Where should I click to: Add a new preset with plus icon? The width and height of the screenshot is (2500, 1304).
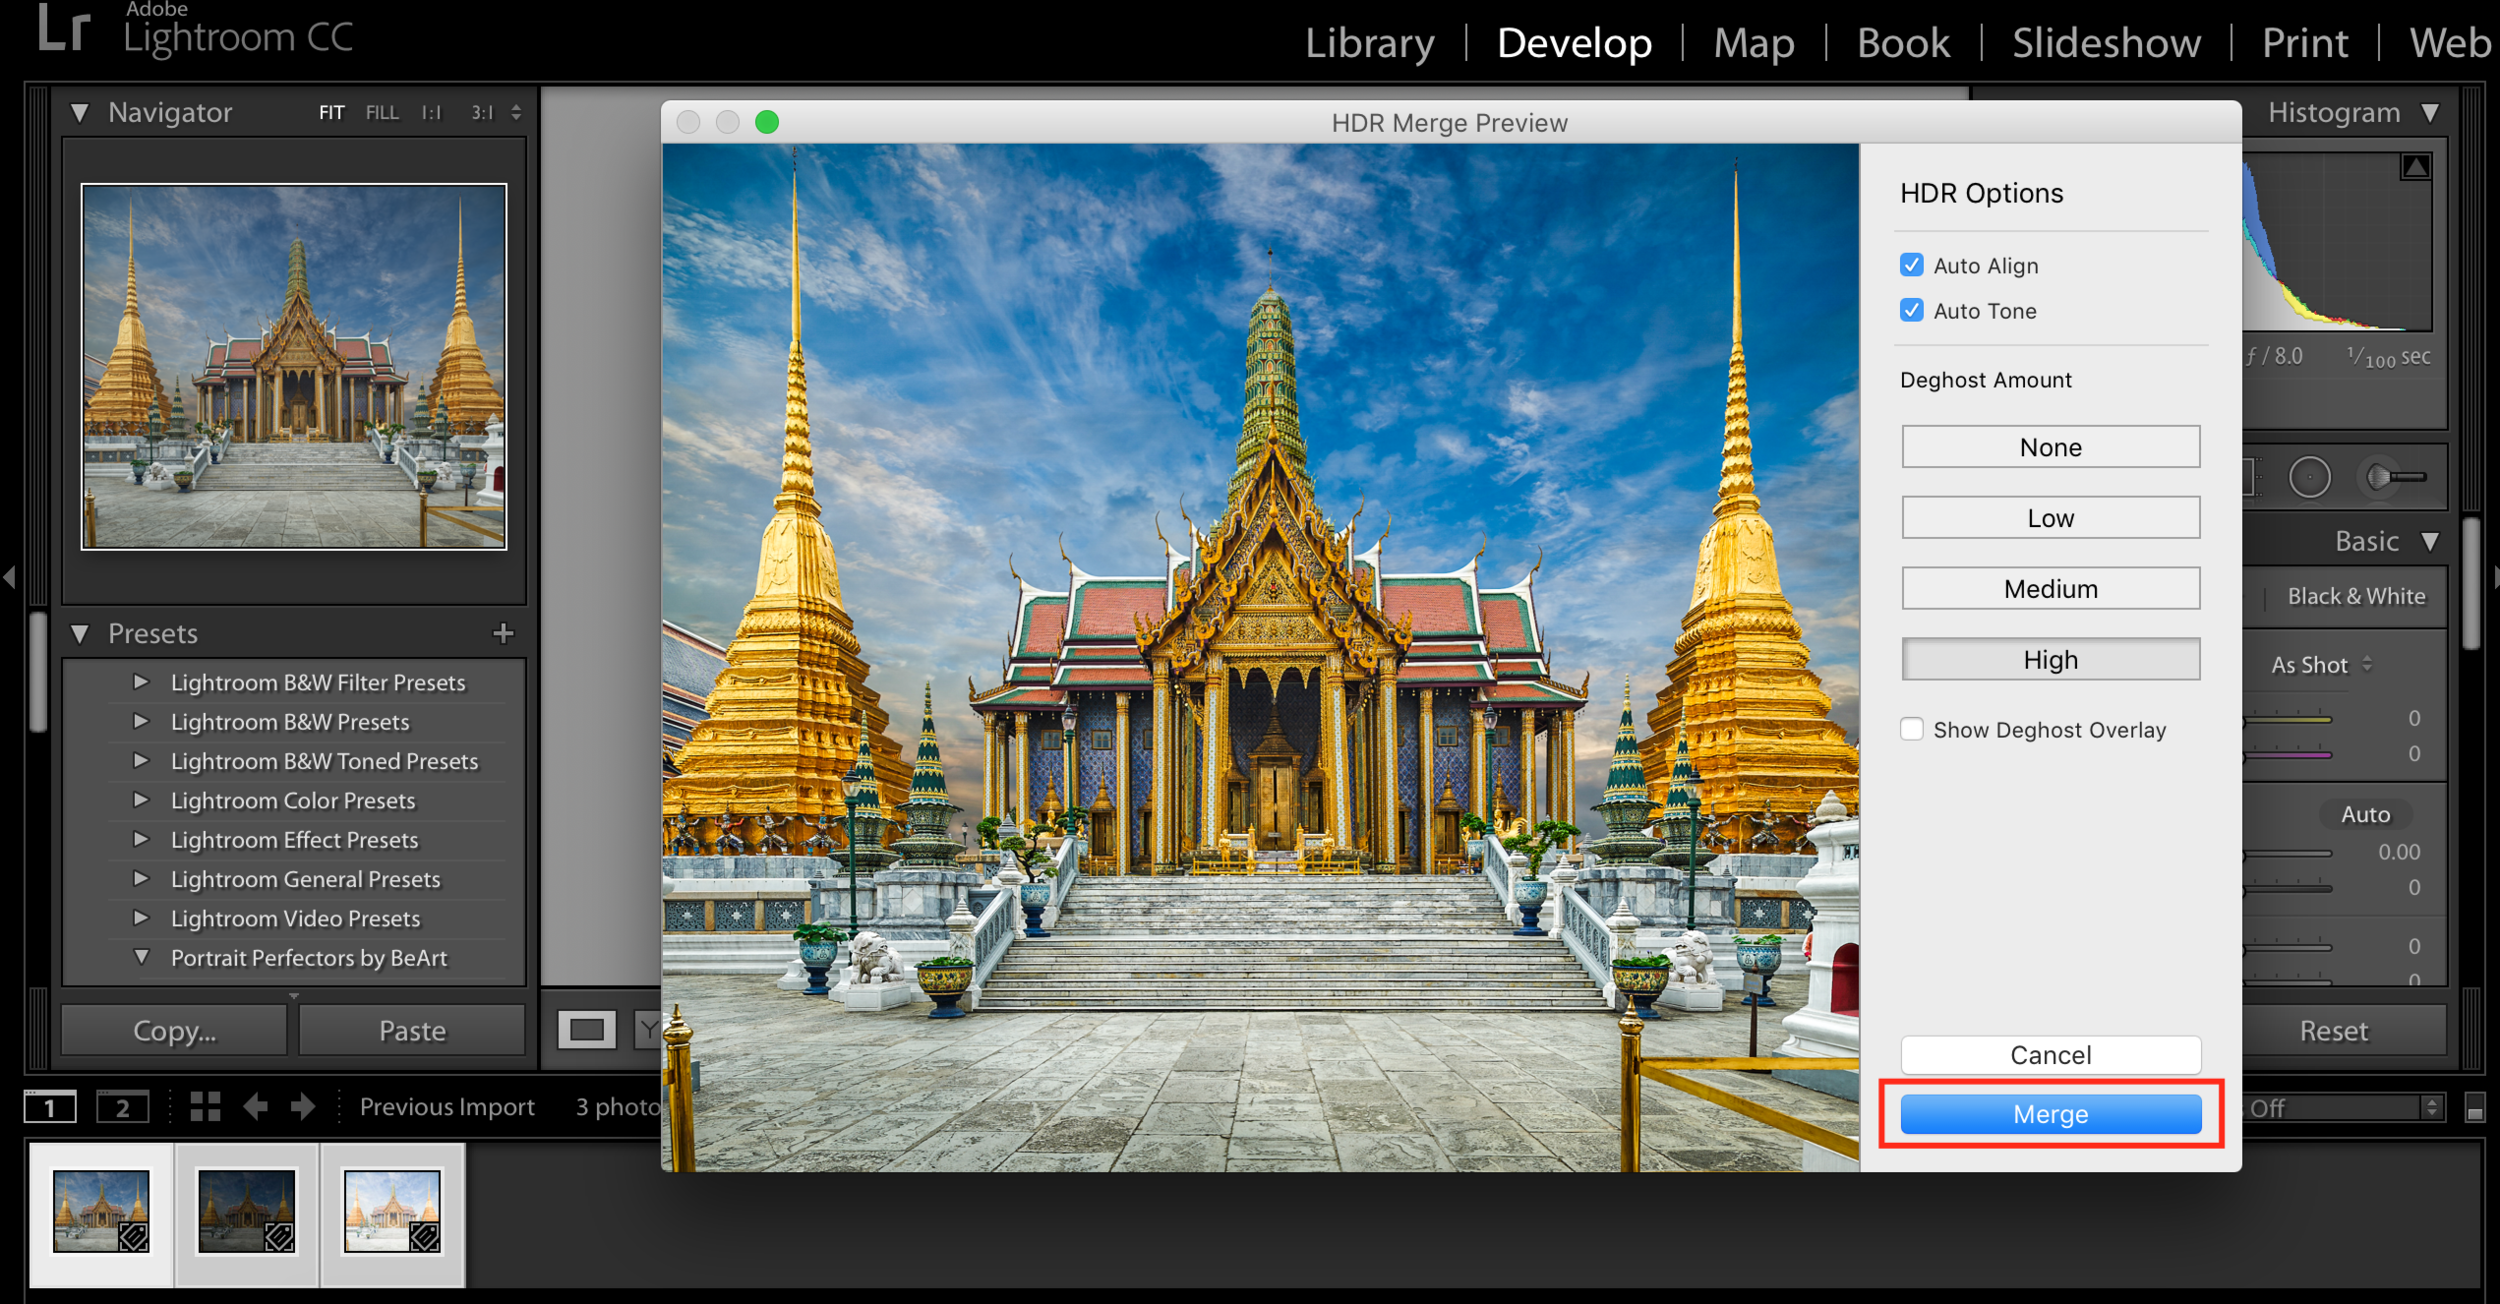coord(503,633)
